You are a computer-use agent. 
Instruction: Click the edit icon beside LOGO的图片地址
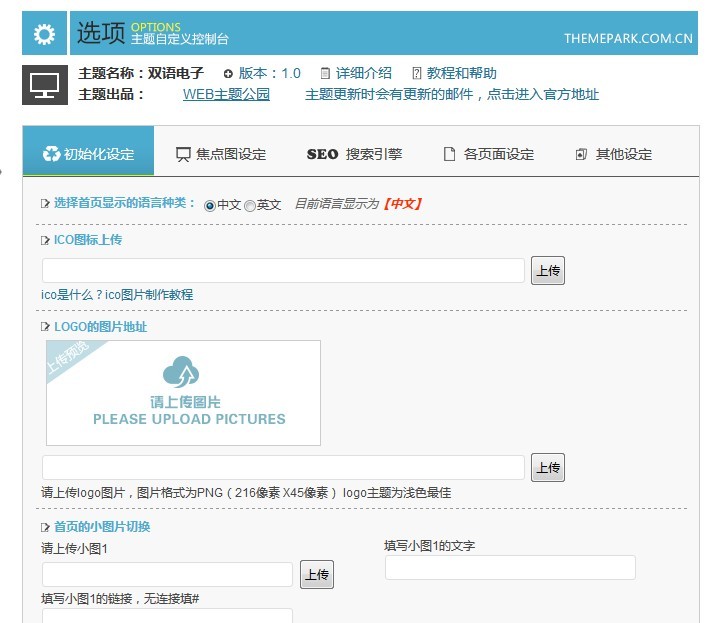pos(45,327)
